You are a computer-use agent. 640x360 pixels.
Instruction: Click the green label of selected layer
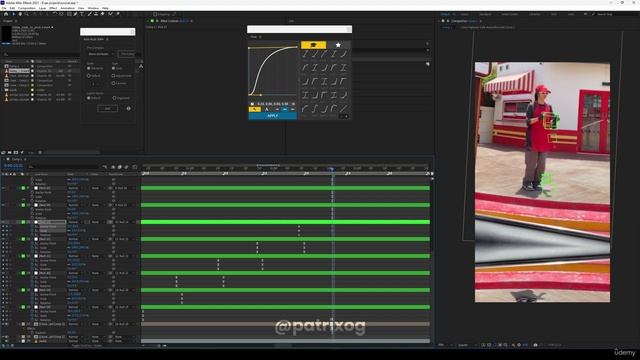23,222
